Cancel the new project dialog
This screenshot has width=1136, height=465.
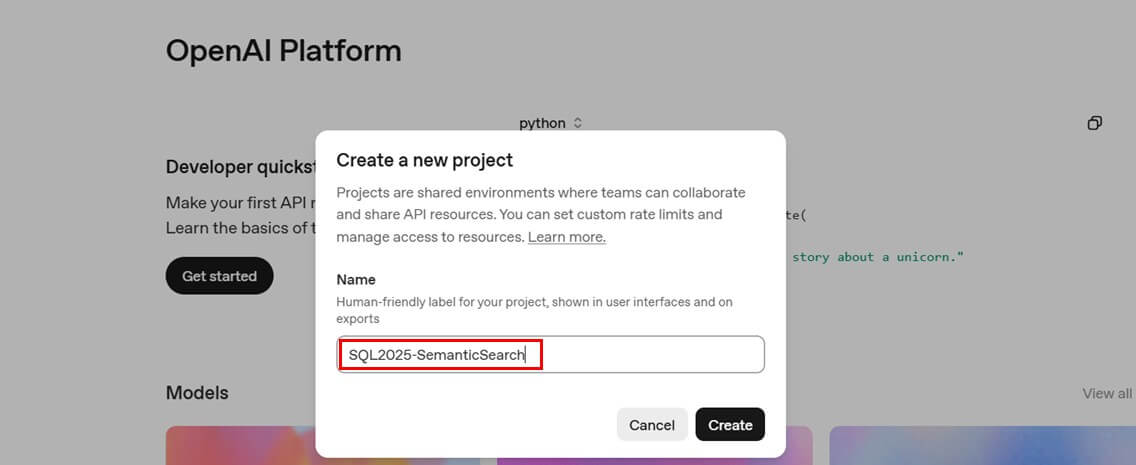tap(651, 425)
